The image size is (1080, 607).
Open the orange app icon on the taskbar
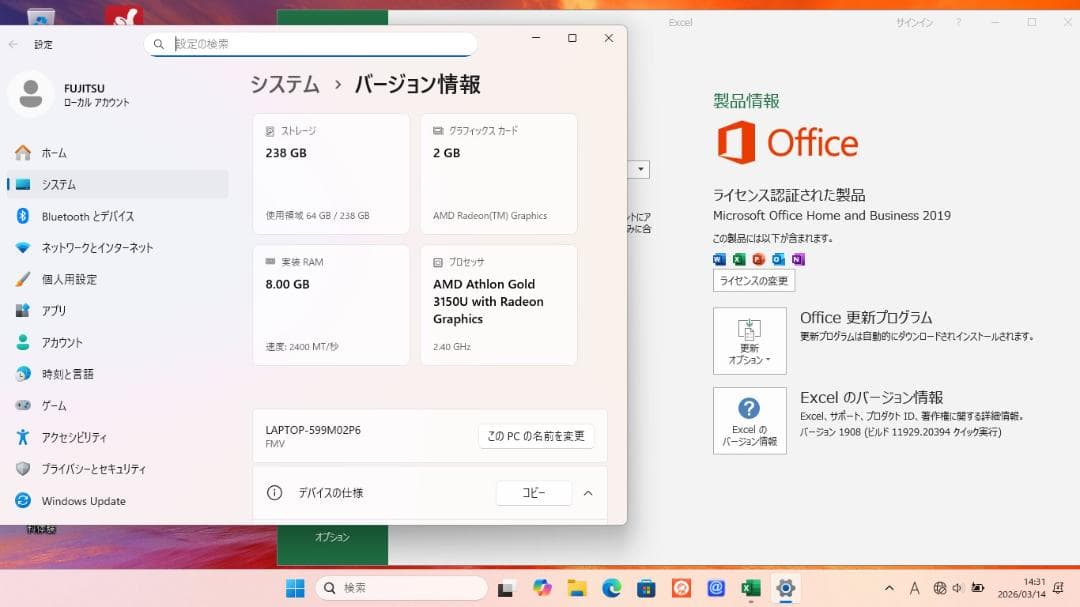click(x=681, y=588)
